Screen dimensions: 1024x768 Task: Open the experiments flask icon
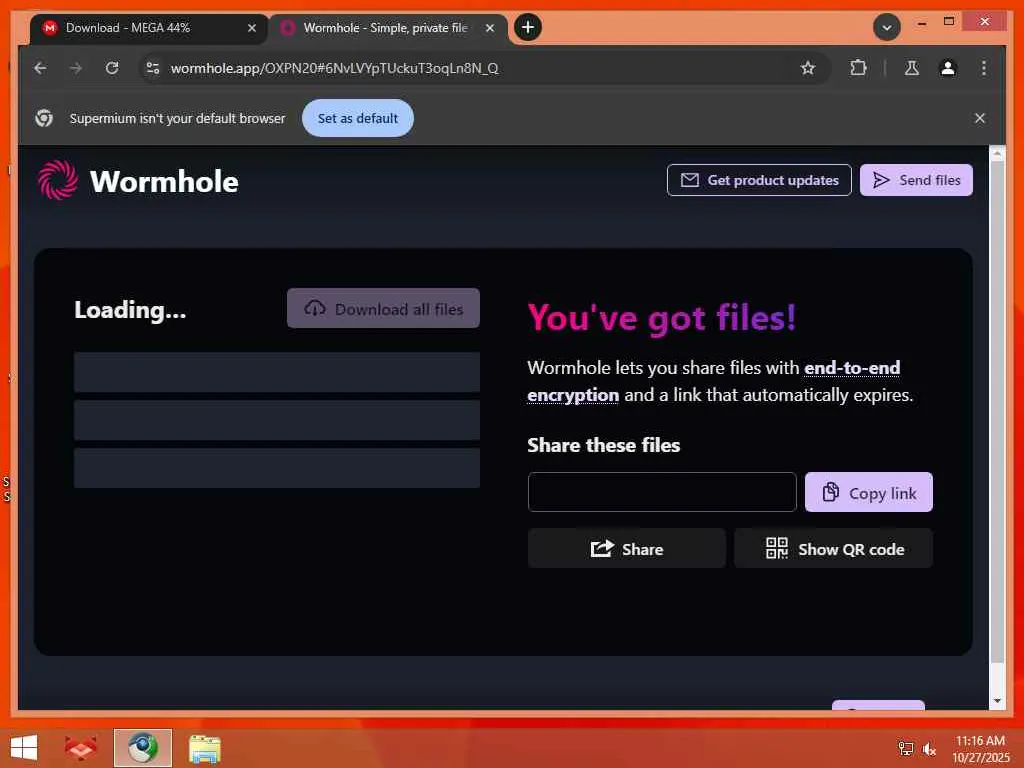click(x=912, y=68)
